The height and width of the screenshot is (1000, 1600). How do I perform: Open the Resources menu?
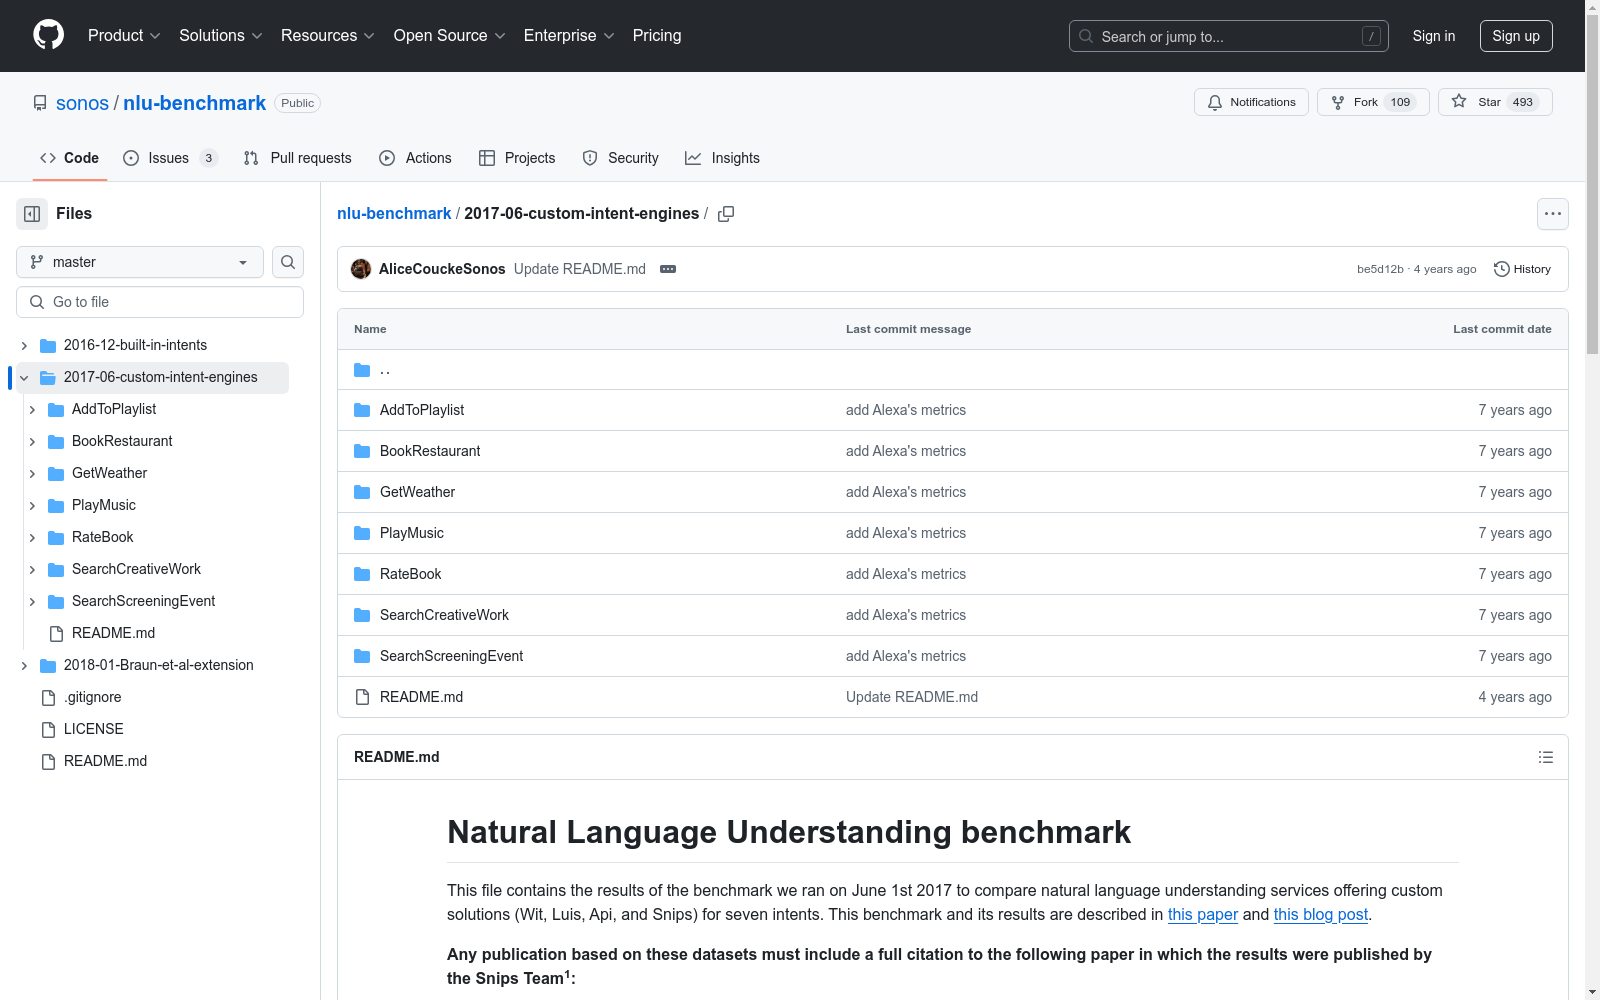[x=327, y=35]
